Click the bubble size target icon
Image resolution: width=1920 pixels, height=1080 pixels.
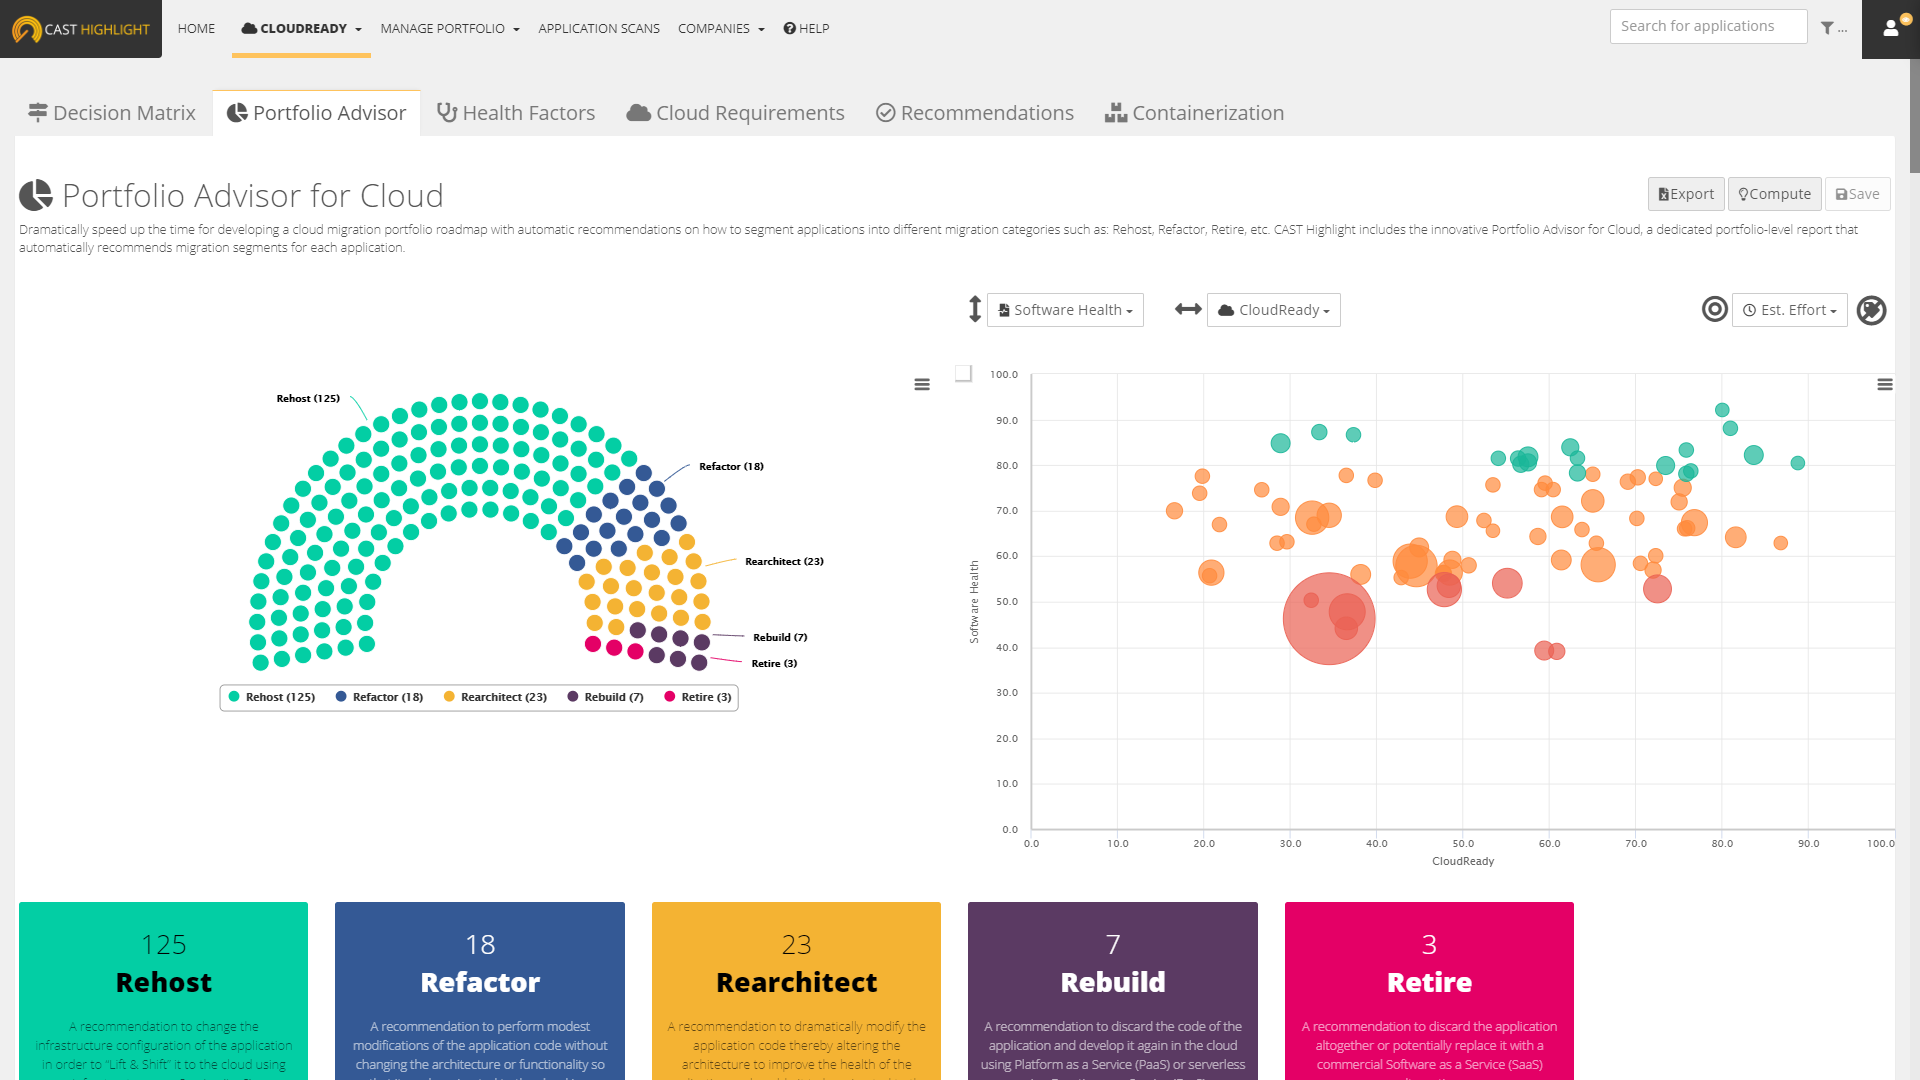pyautogui.click(x=1715, y=310)
